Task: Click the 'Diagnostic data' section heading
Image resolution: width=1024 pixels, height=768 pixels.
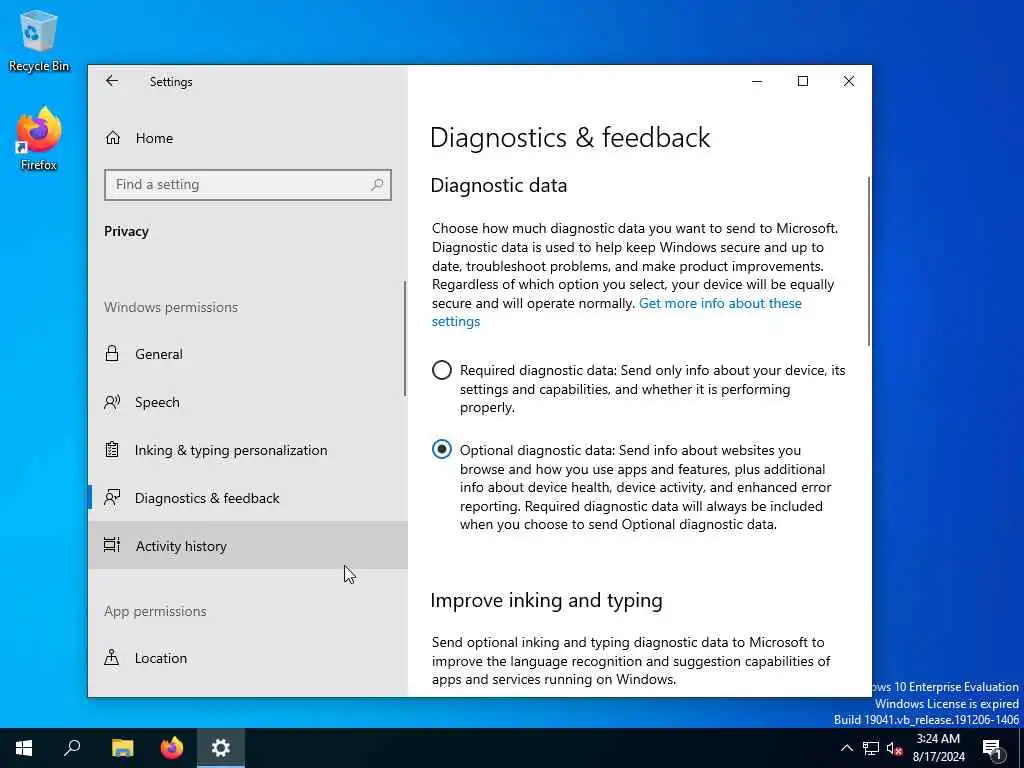Action: pyautogui.click(x=498, y=185)
